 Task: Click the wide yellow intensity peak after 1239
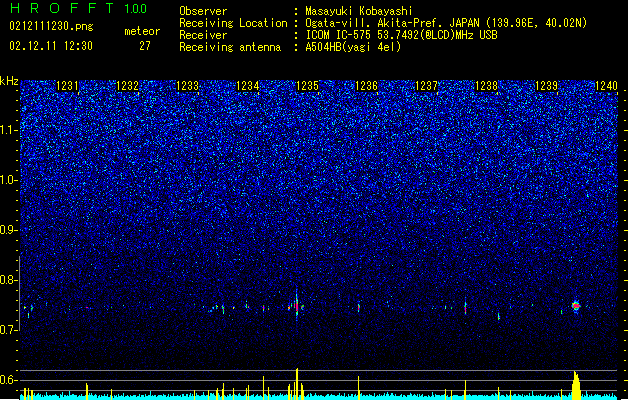576,385
